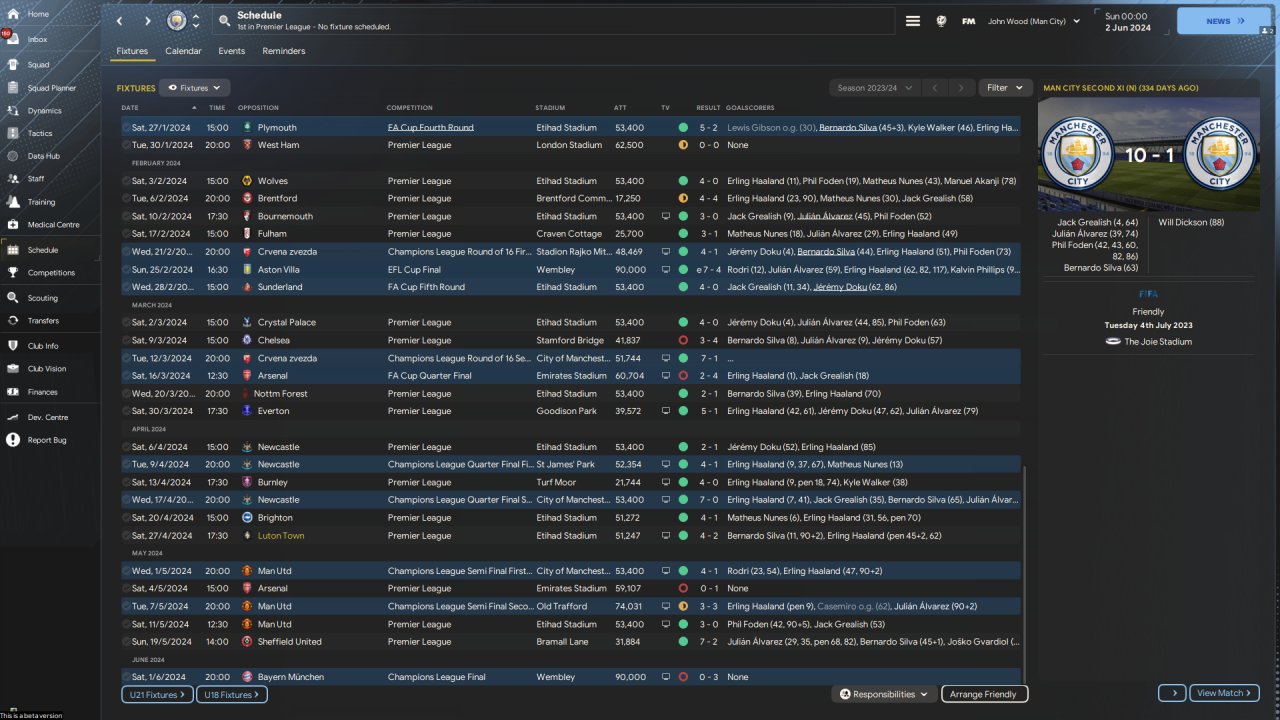Open U21 Fixtures

tap(157, 695)
